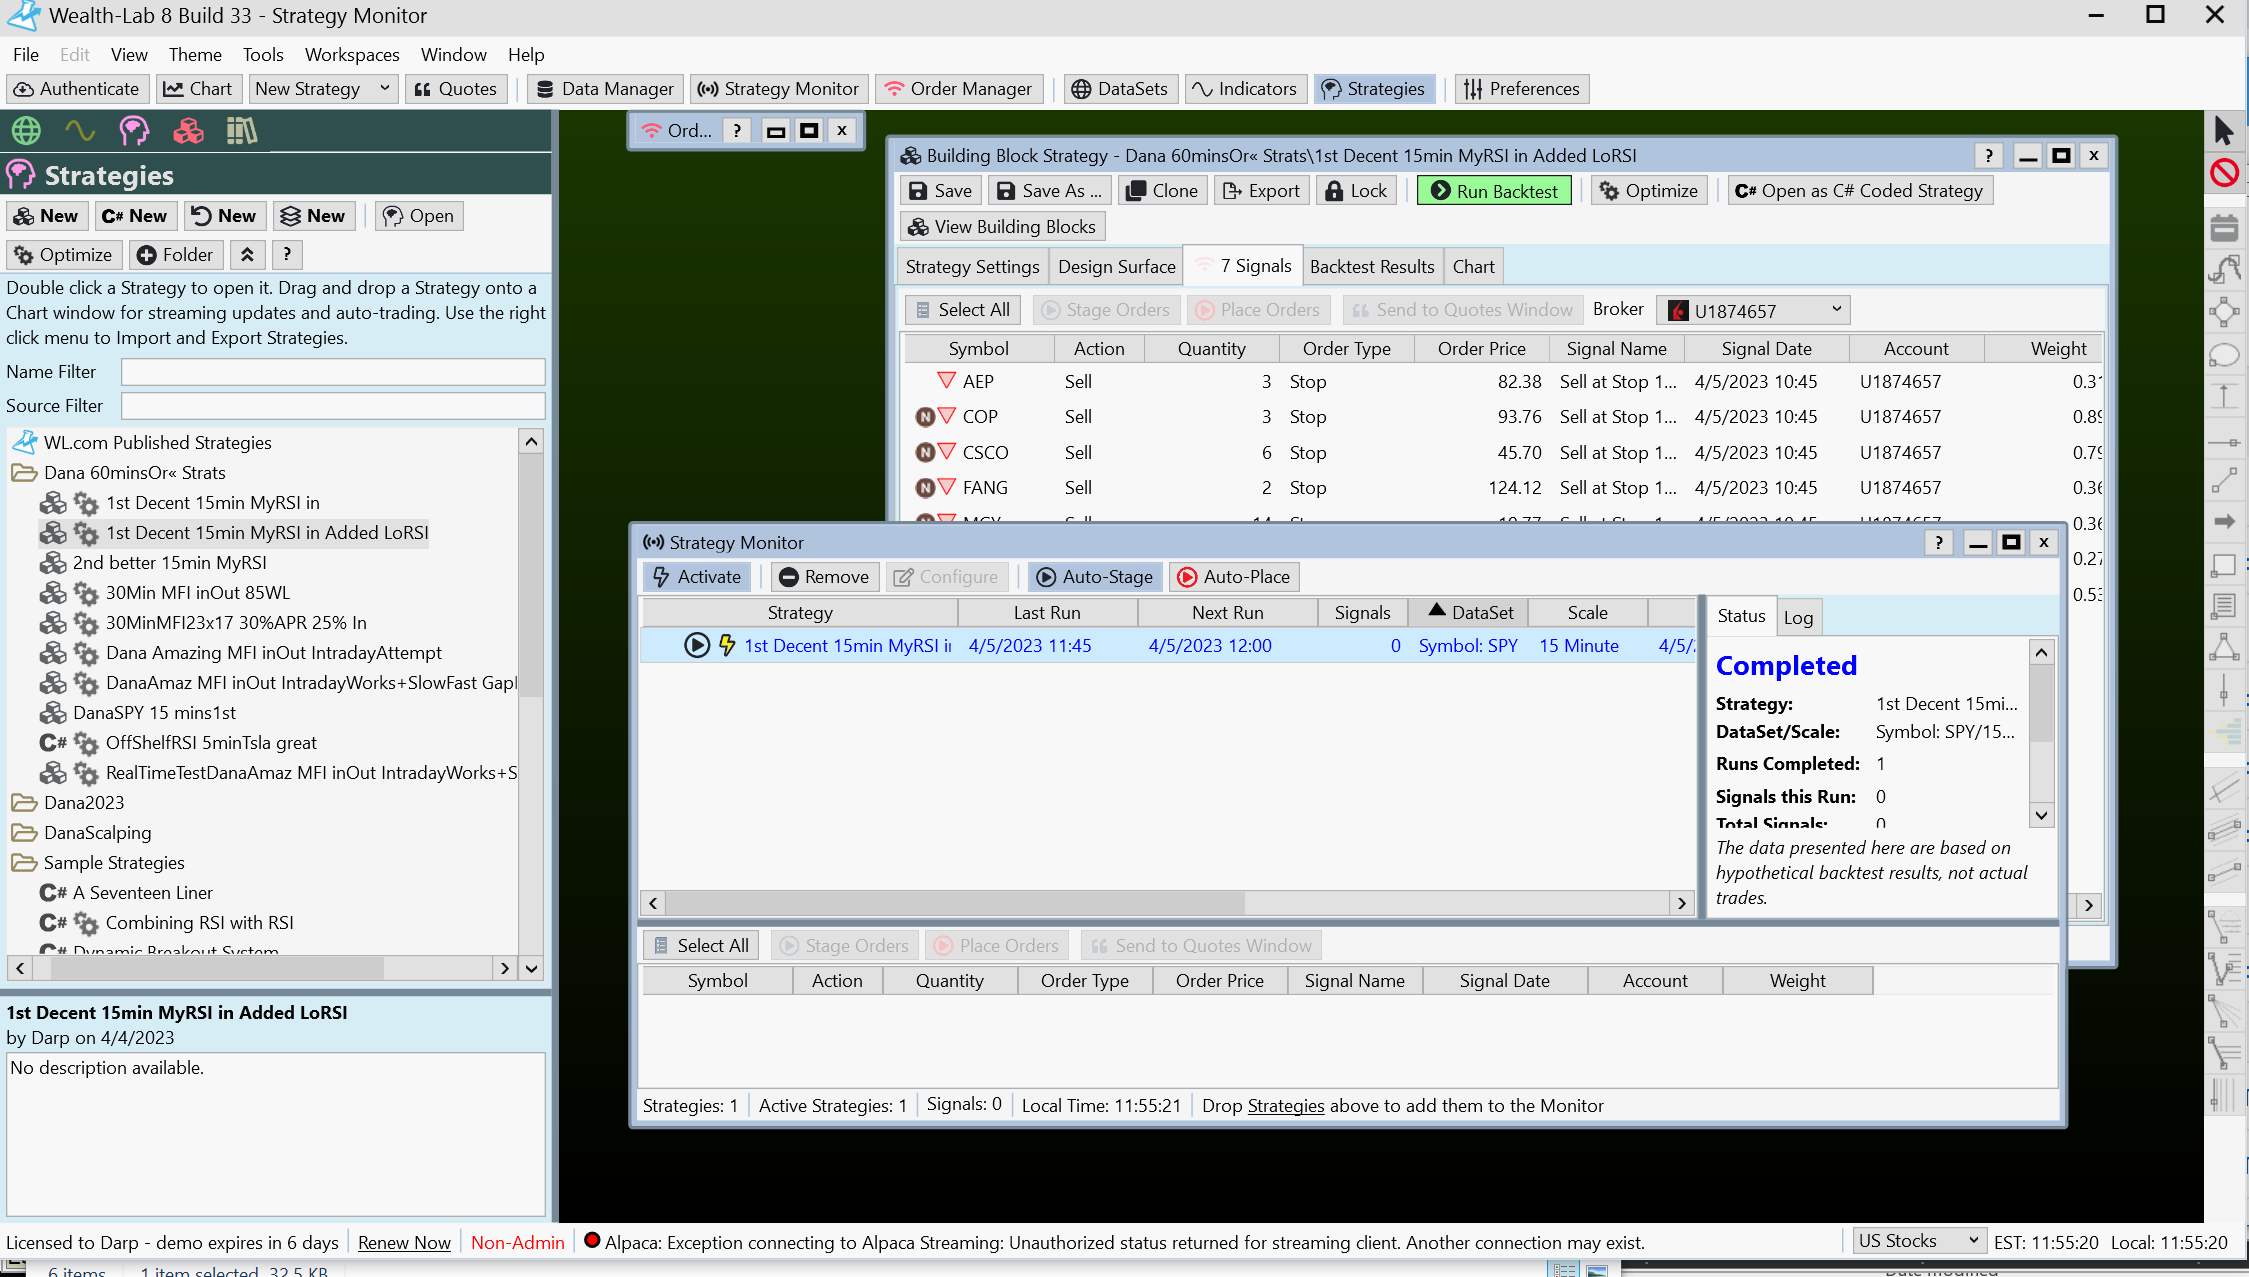2249x1277 pixels.
Task: Select the triangle drawing tool
Action: (x=2224, y=648)
